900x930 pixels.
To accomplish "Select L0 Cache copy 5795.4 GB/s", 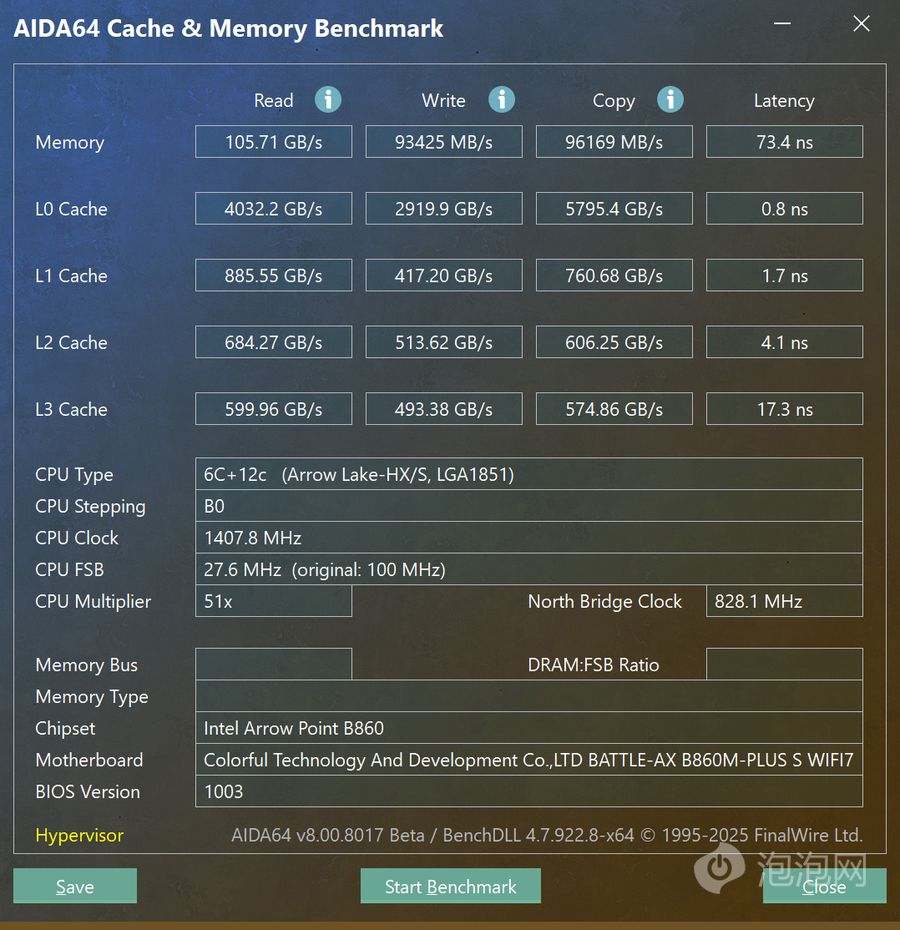I will pos(614,209).
